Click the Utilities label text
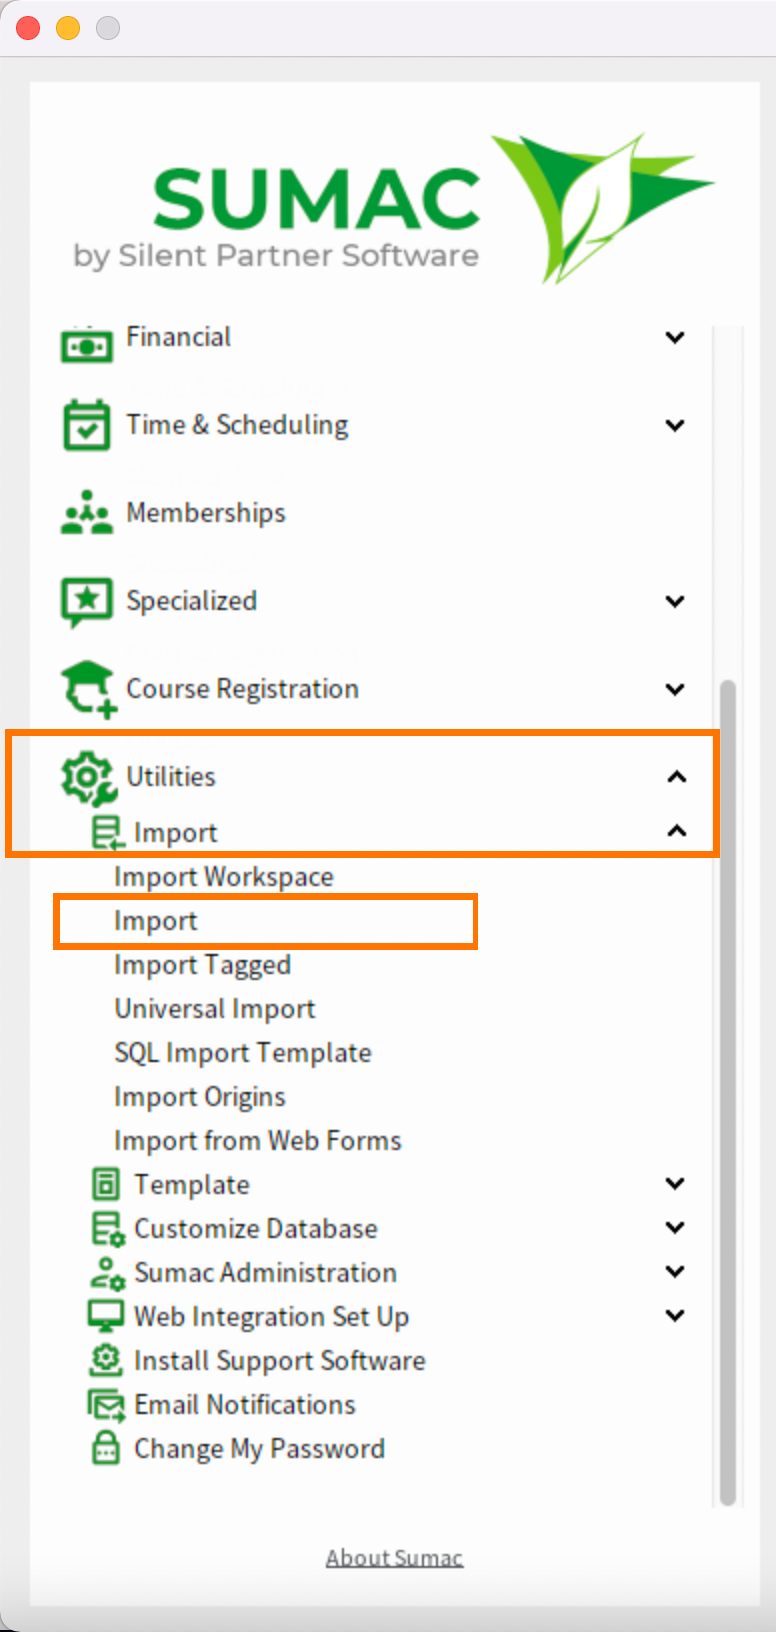776x1632 pixels. pos(171,777)
